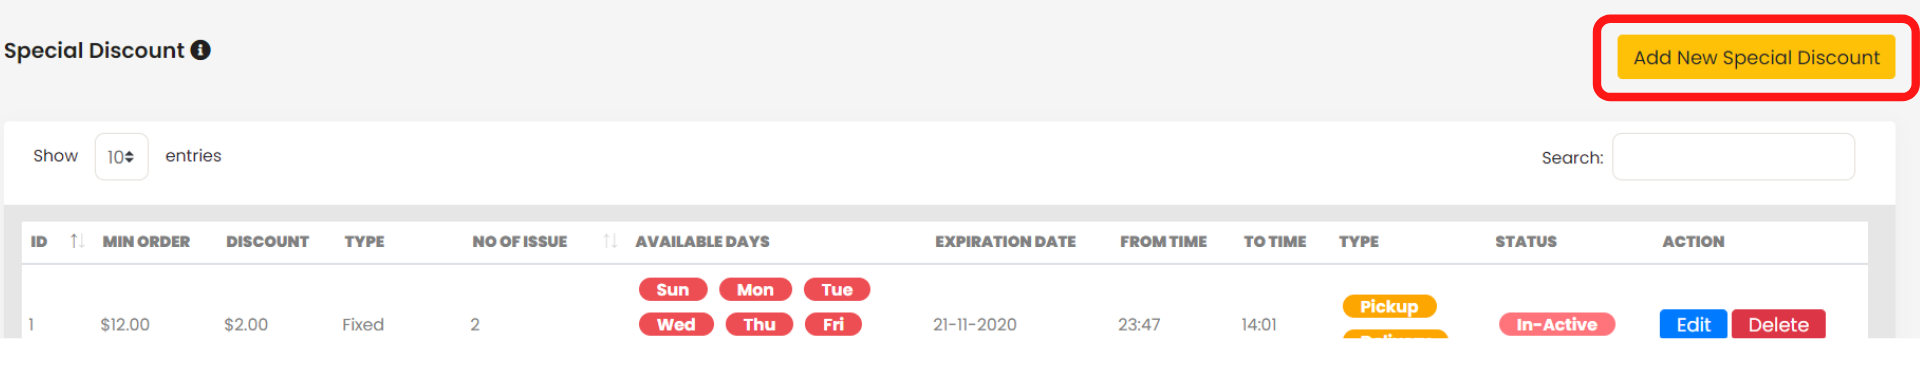Click the Thu day badge
1920x384 pixels.
759,324
